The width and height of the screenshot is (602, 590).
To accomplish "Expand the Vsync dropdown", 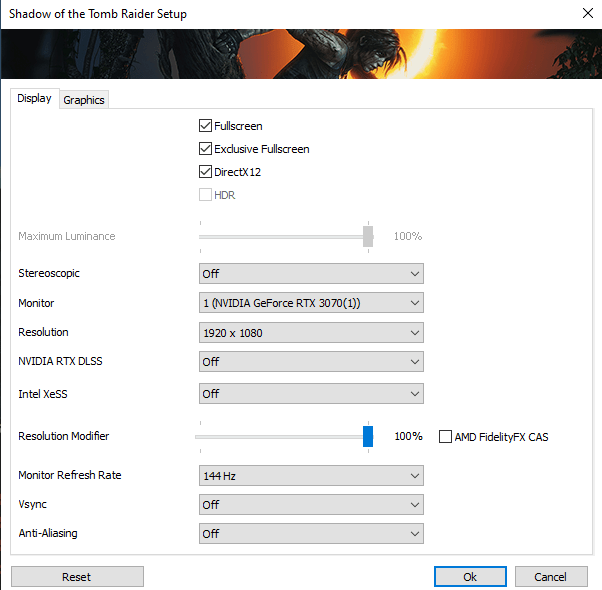I will (x=311, y=504).
